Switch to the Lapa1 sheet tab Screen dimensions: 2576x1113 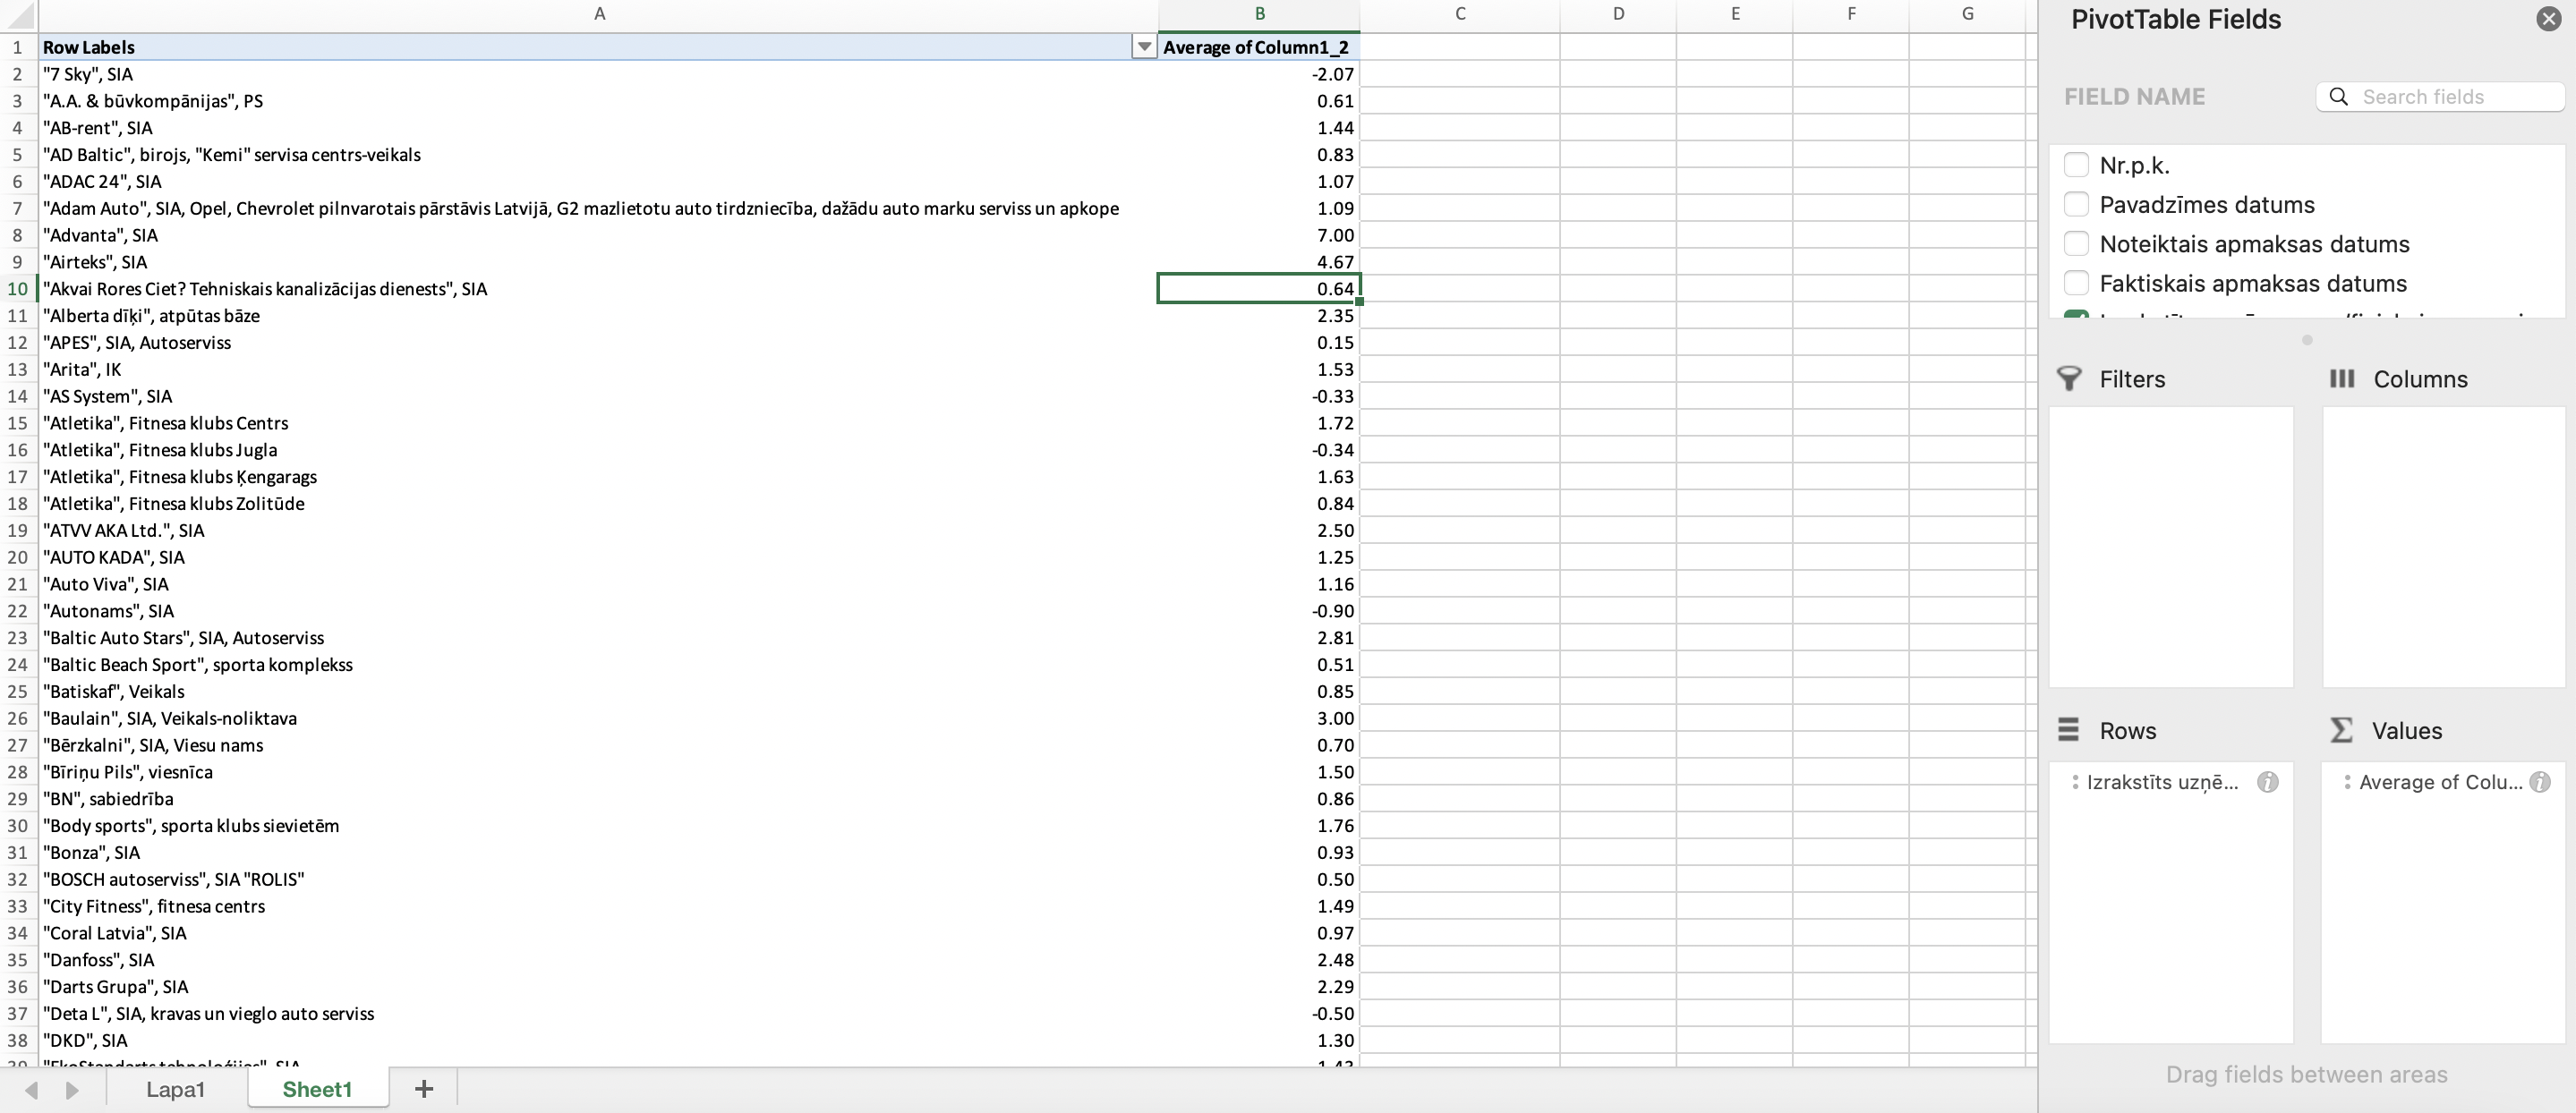click(x=175, y=1089)
